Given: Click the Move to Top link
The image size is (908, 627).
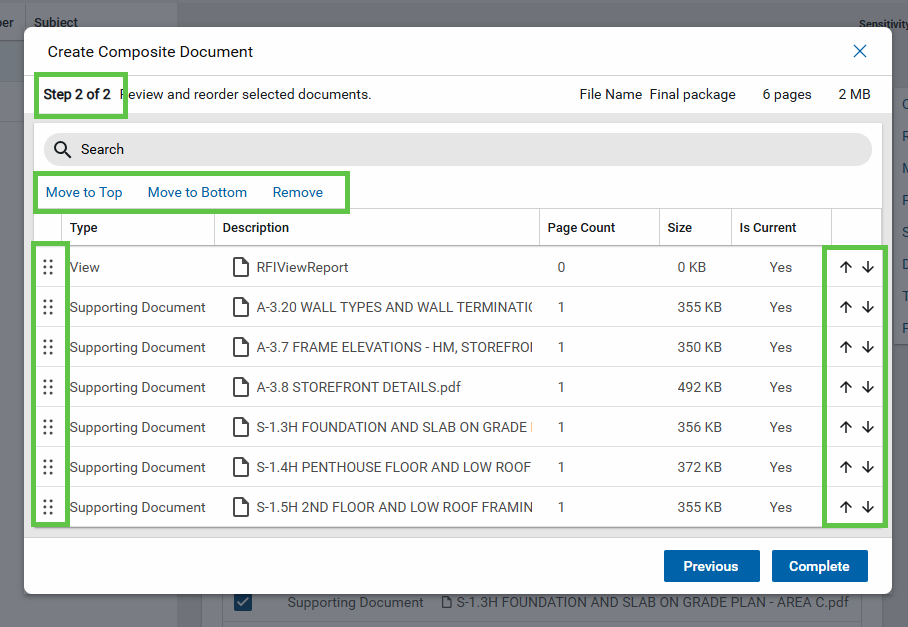Looking at the screenshot, I should pos(84,192).
